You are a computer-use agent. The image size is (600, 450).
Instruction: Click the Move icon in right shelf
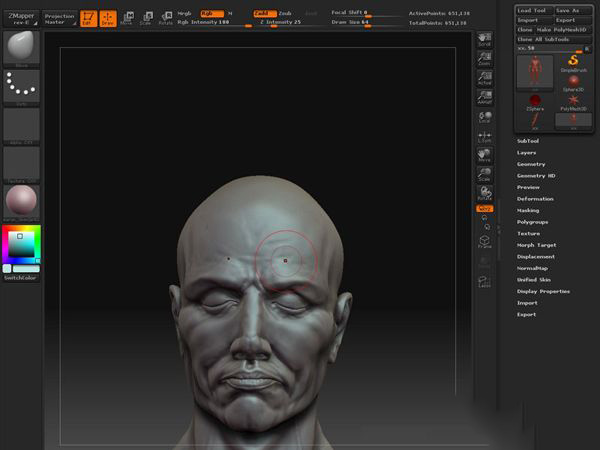[x=484, y=156]
